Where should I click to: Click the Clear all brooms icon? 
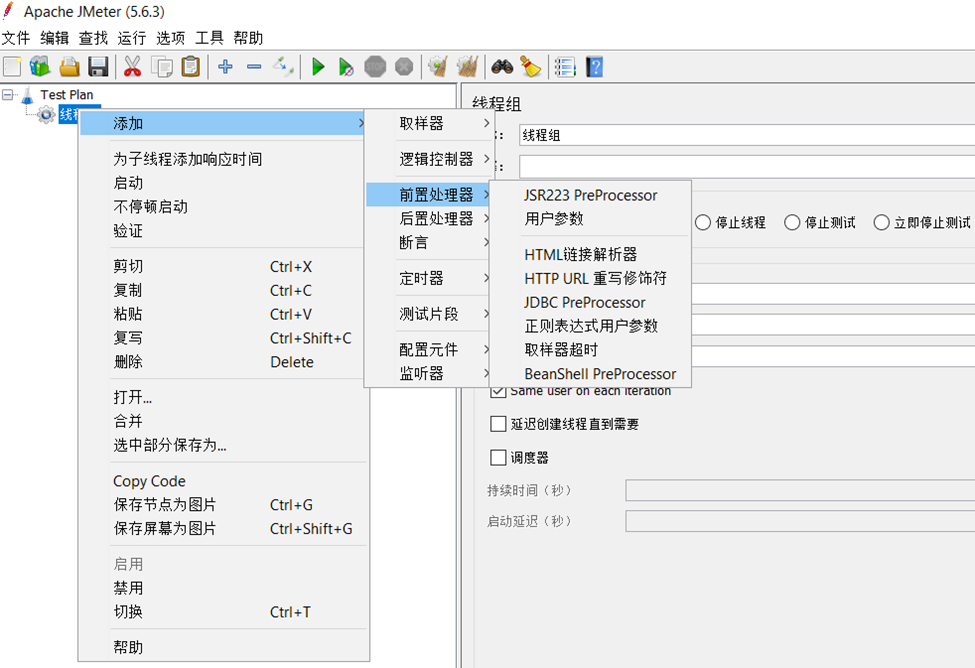(x=468, y=67)
